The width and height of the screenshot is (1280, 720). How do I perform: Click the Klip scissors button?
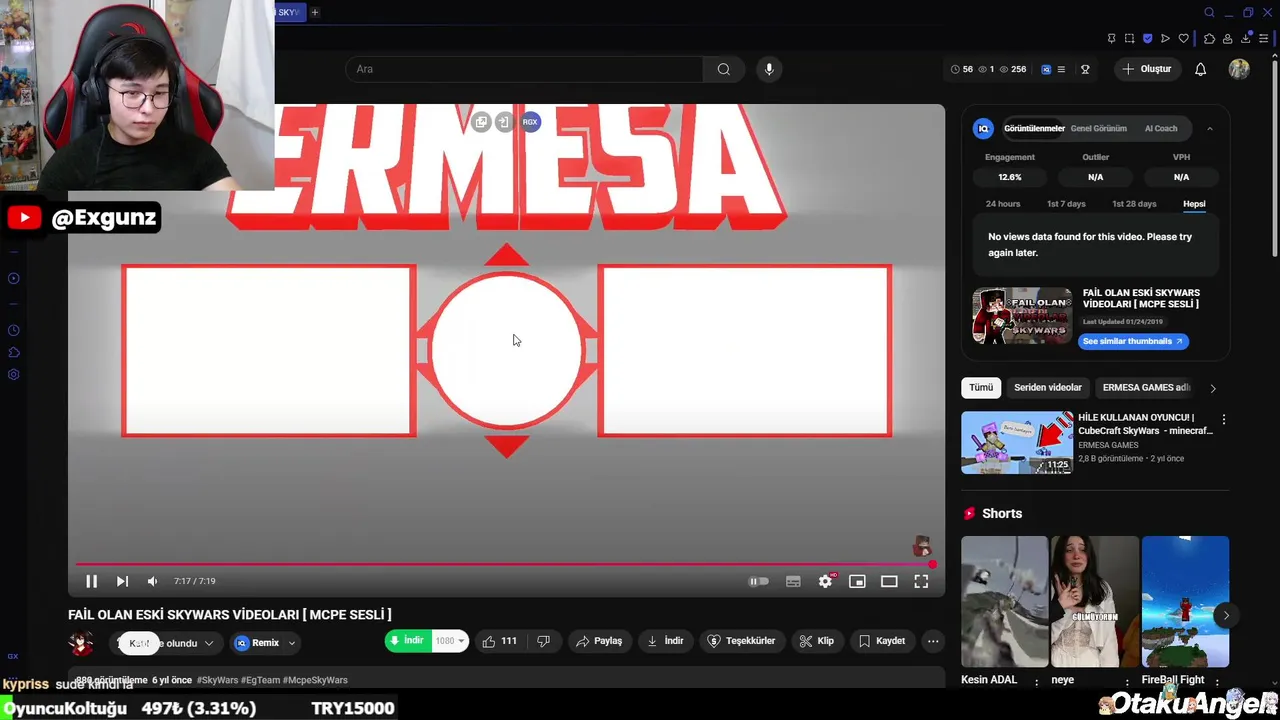[x=816, y=641]
